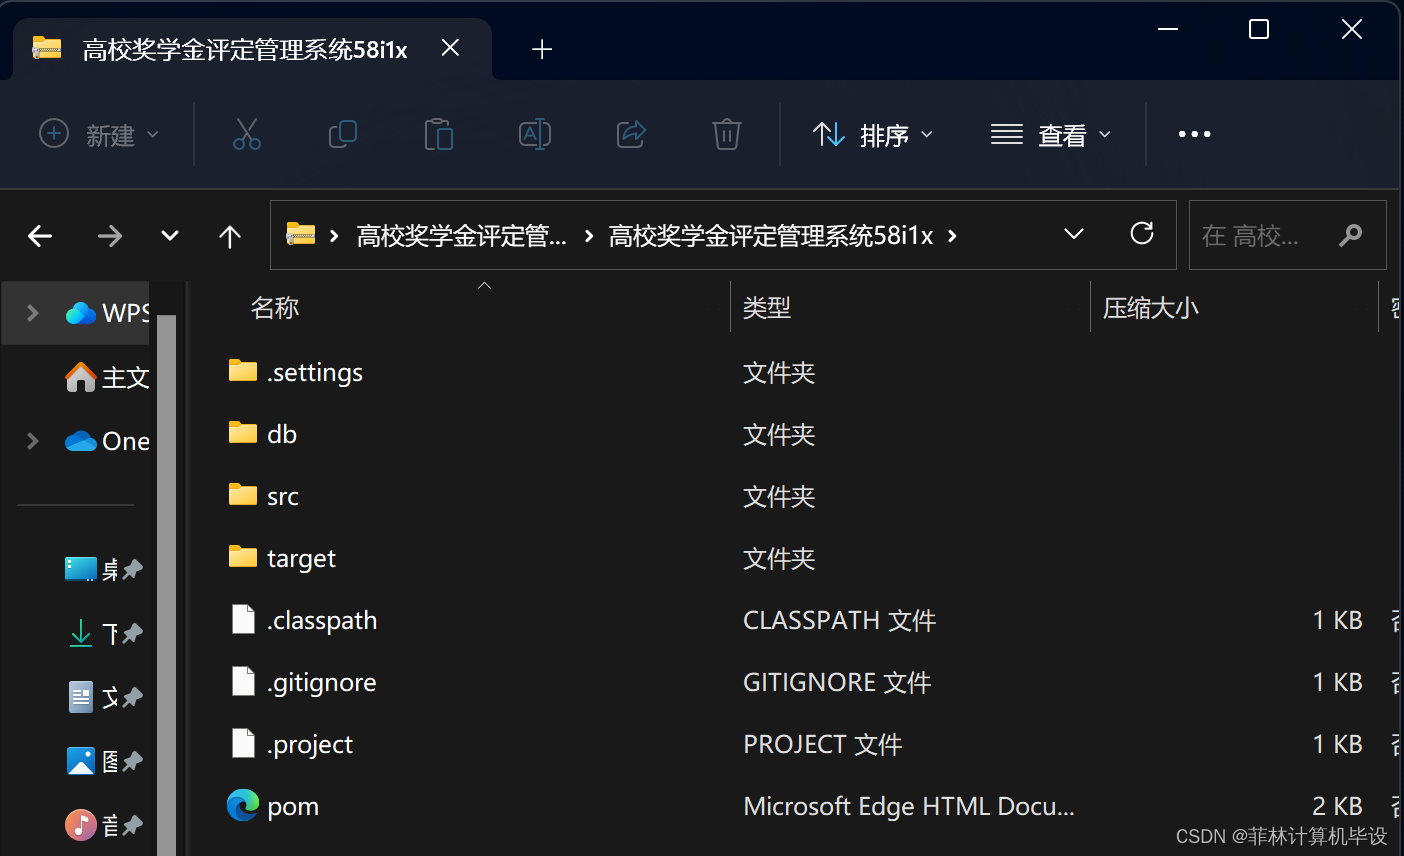Screen dimensions: 1404x856
Task: Maximize the File Explorer window
Action: [1259, 29]
